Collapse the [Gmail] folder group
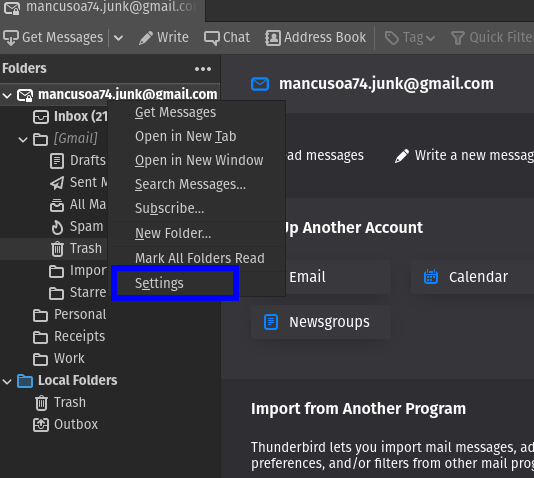 click(x=23, y=139)
